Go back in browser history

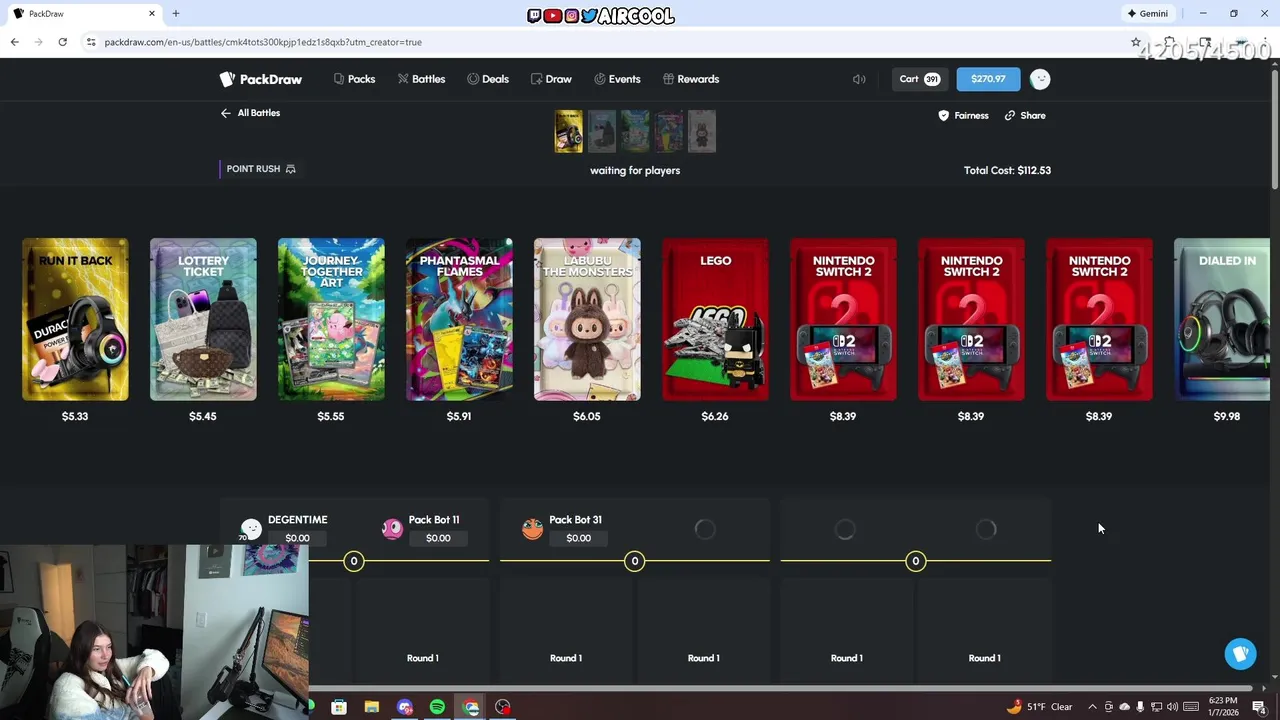point(14,42)
